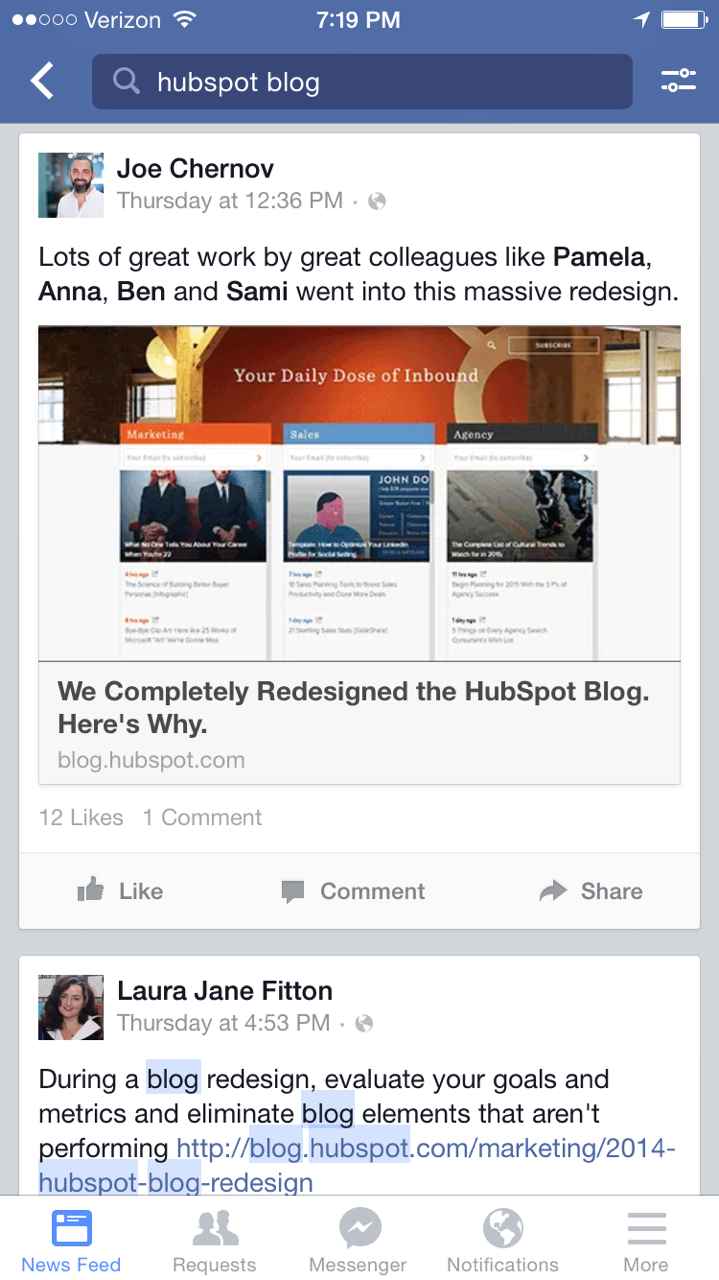Viewport: 719px width, 1280px height.
Task: Tap the globe privacy icon on Joe's post
Action: (x=377, y=201)
